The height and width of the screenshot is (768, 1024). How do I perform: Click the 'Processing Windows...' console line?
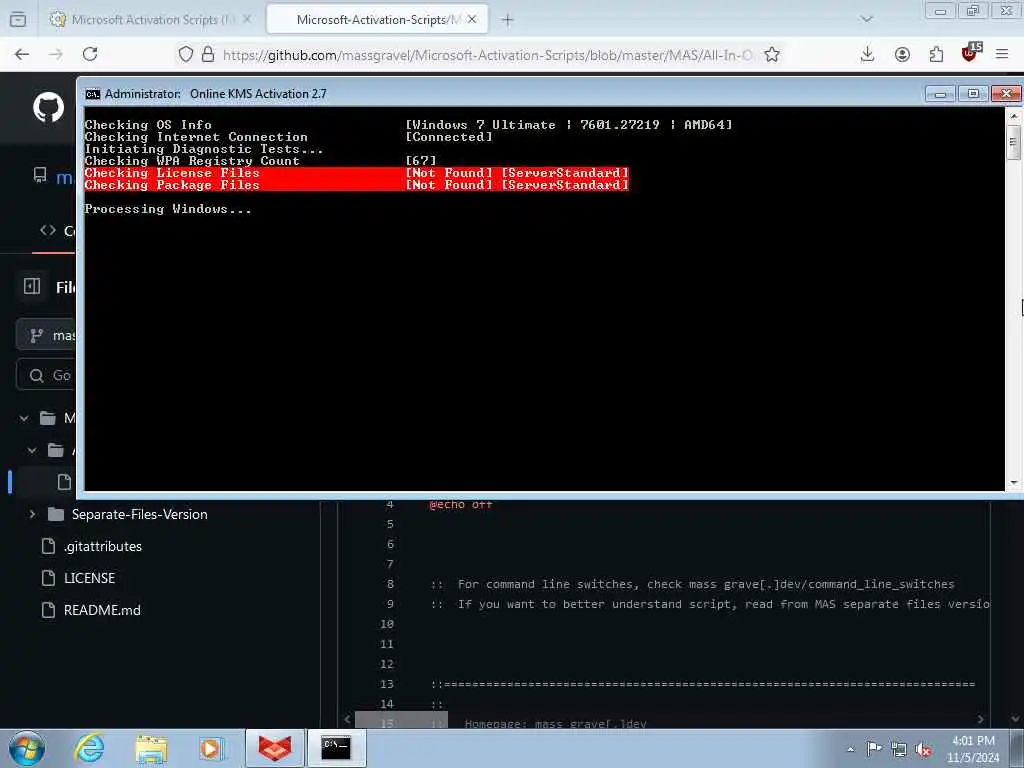(x=168, y=209)
